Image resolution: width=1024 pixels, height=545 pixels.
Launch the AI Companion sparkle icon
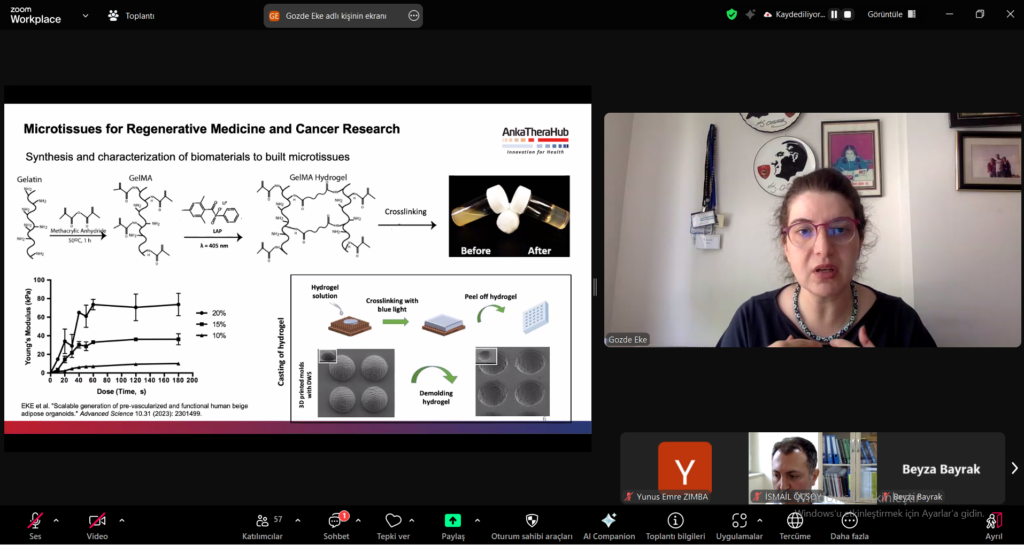pos(609,520)
